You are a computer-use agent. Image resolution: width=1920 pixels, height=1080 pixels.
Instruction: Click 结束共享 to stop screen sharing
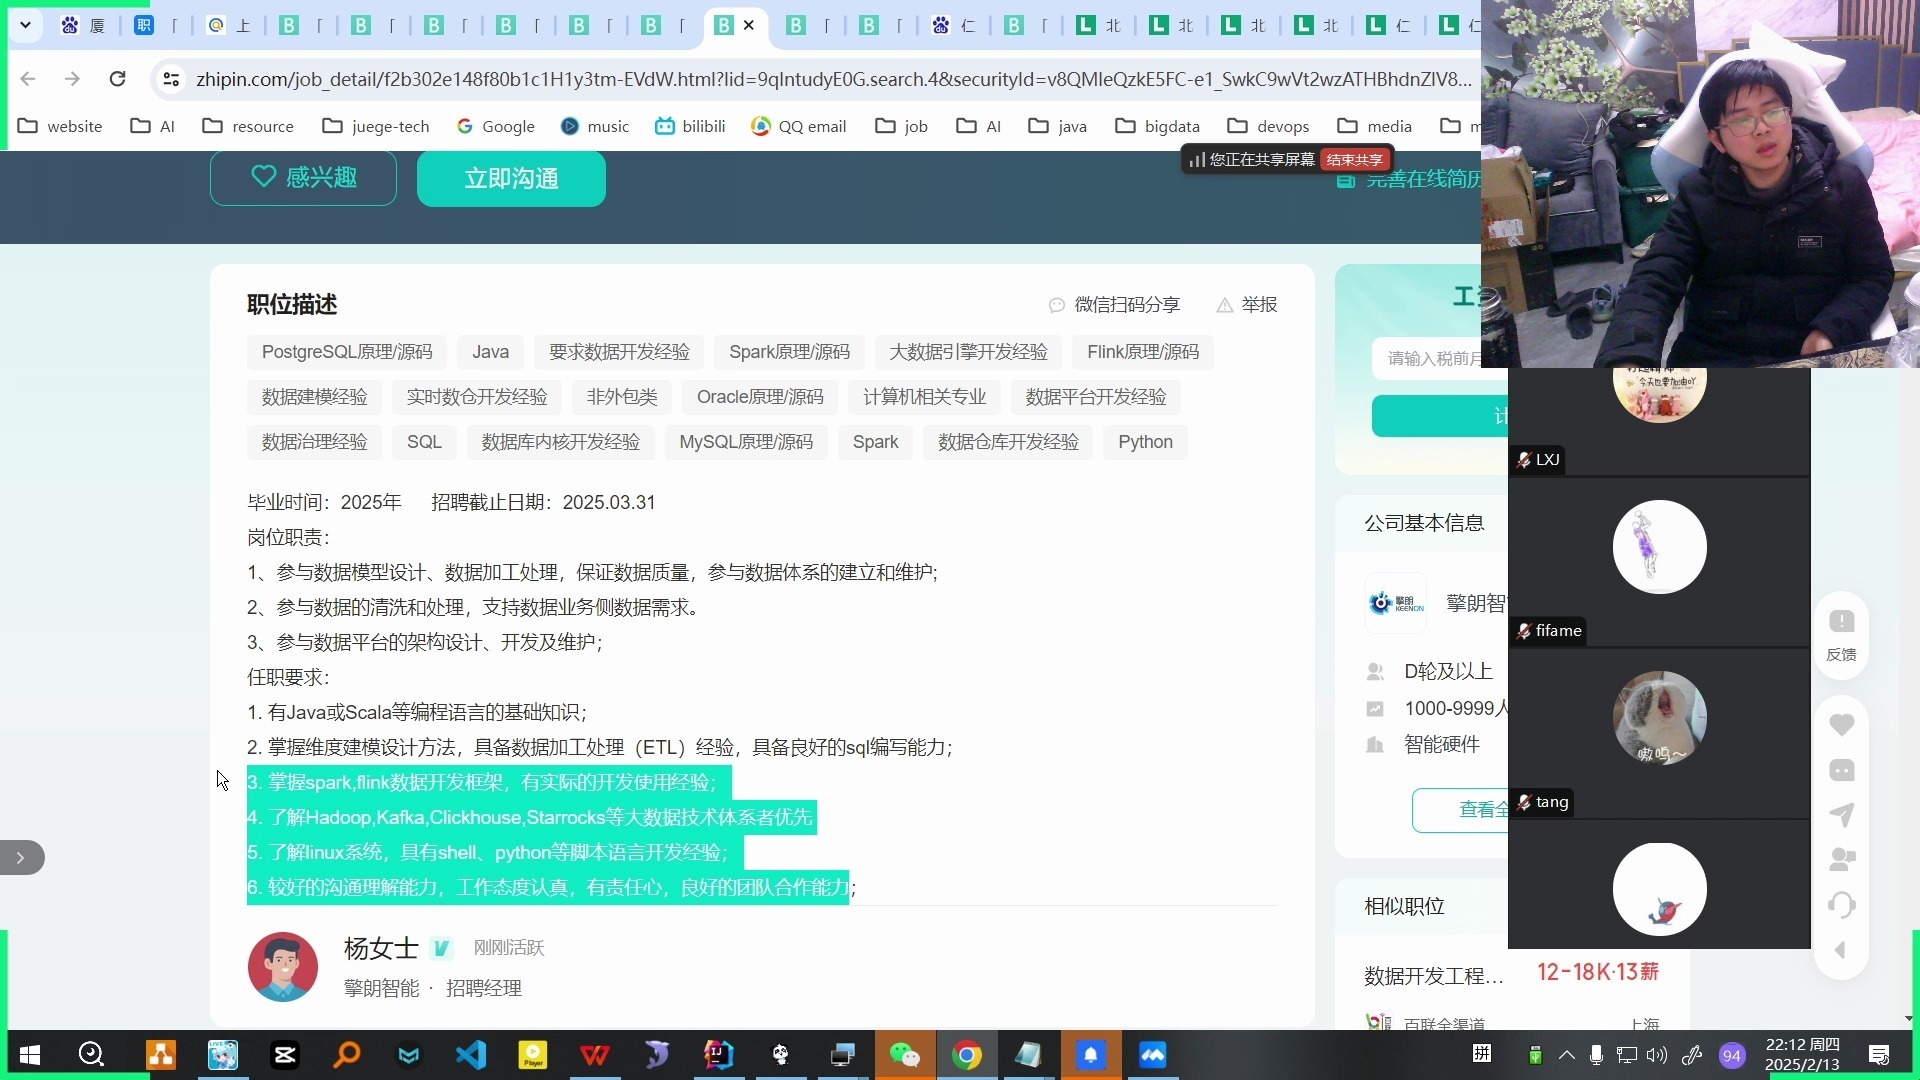tap(1354, 160)
